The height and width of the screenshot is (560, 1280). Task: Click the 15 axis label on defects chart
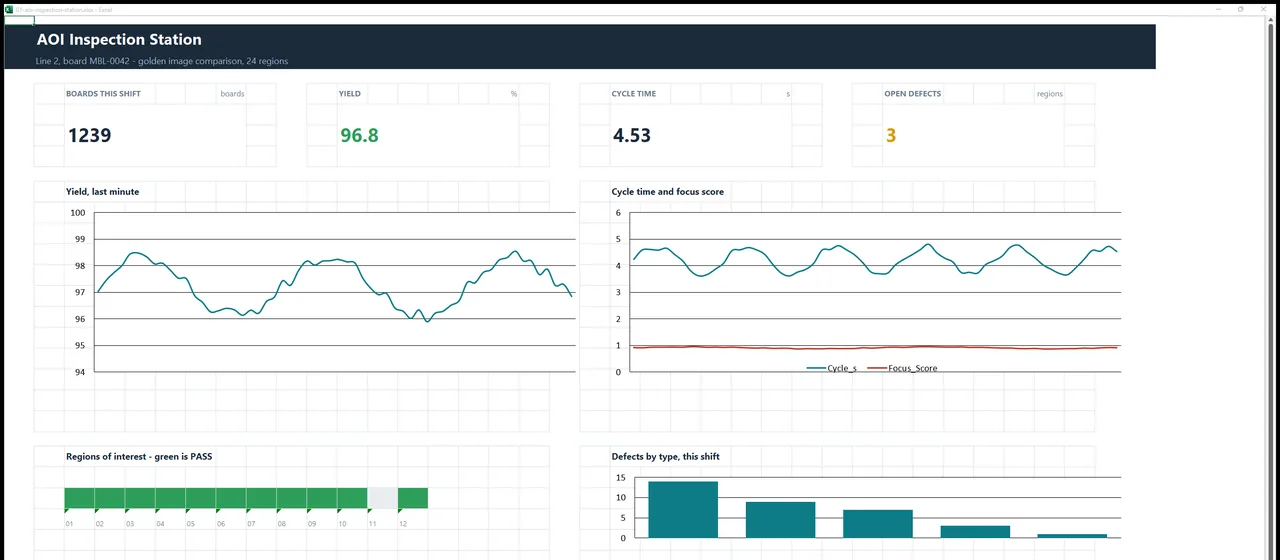(619, 477)
